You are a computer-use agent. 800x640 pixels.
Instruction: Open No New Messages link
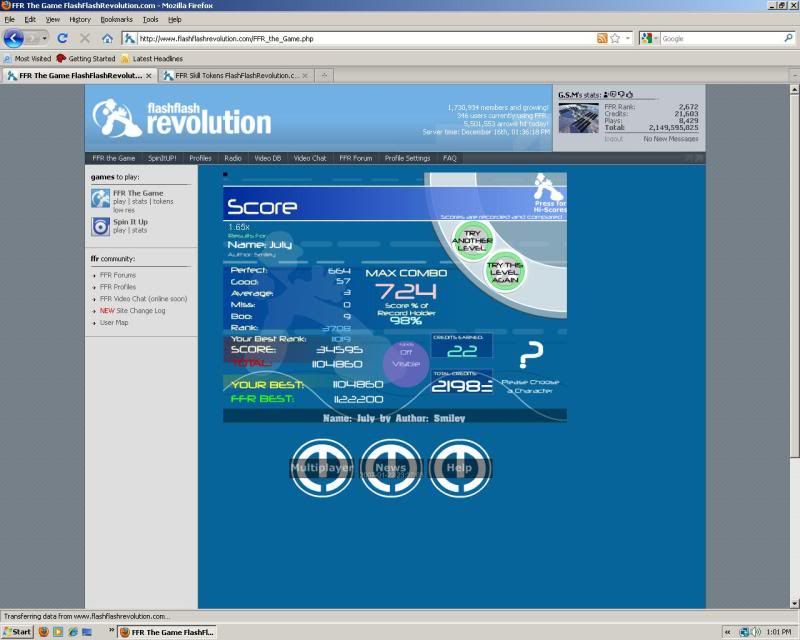coord(670,139)
